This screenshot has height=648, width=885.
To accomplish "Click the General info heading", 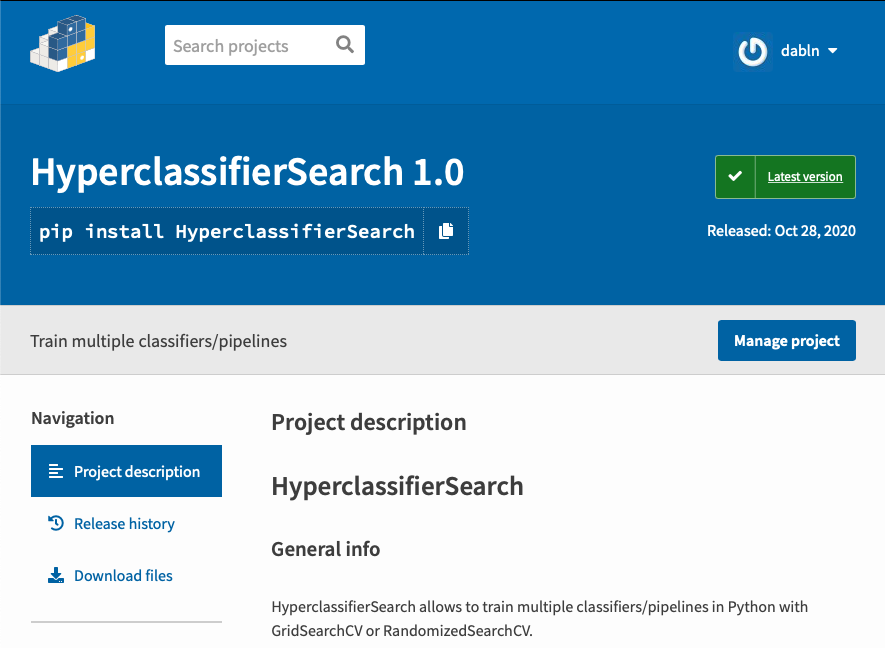I will (326, 549).
